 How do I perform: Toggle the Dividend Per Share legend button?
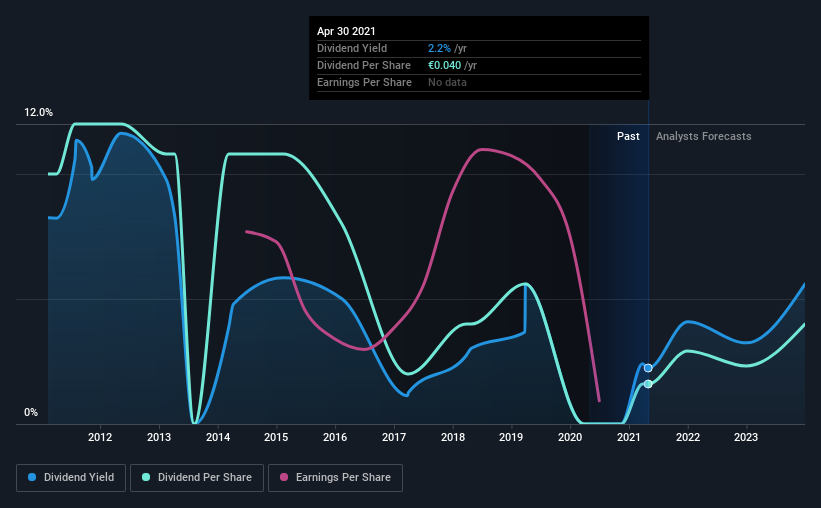tap(197, 478)
